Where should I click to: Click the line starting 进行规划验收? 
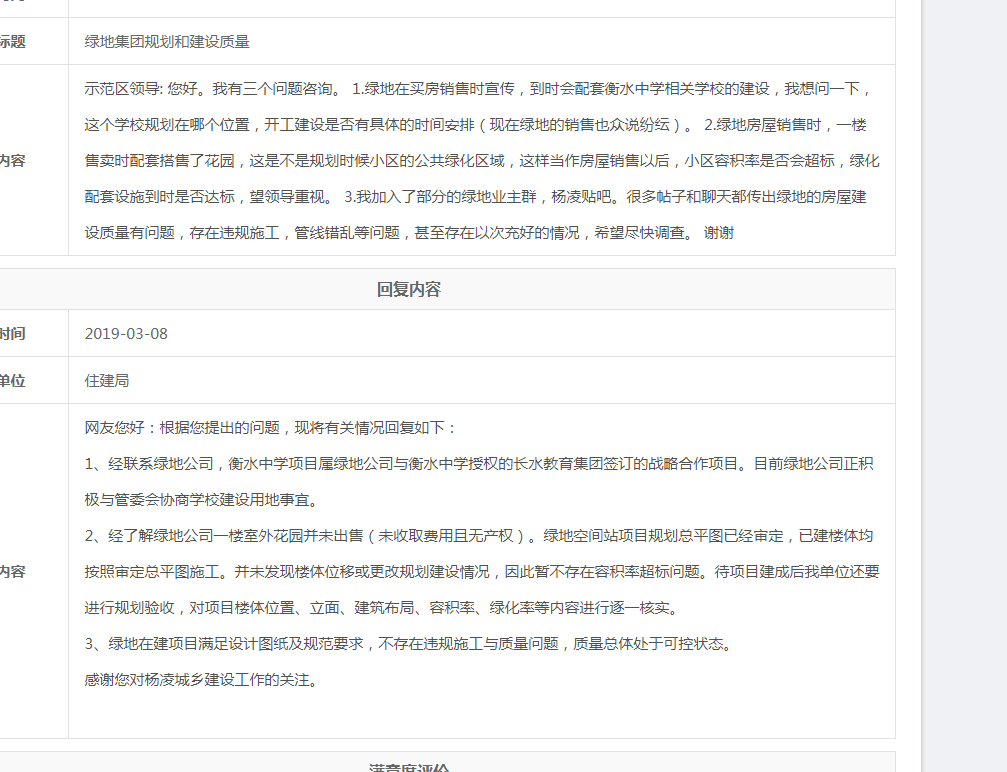[381, 608]
